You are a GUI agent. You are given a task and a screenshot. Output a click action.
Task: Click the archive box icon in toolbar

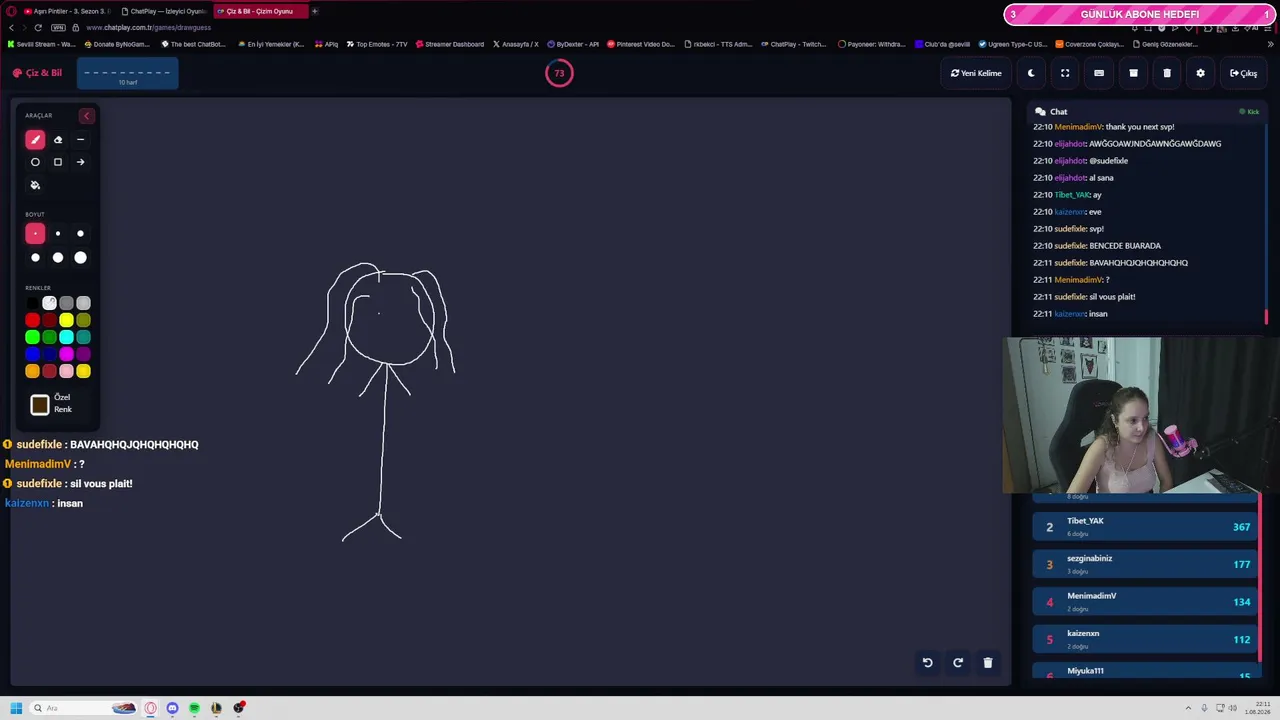coord(1133,73)
